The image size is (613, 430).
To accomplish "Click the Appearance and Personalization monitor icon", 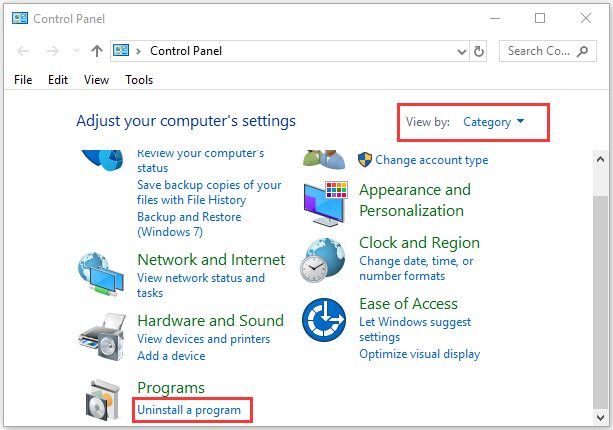I will tap(324, 200).
